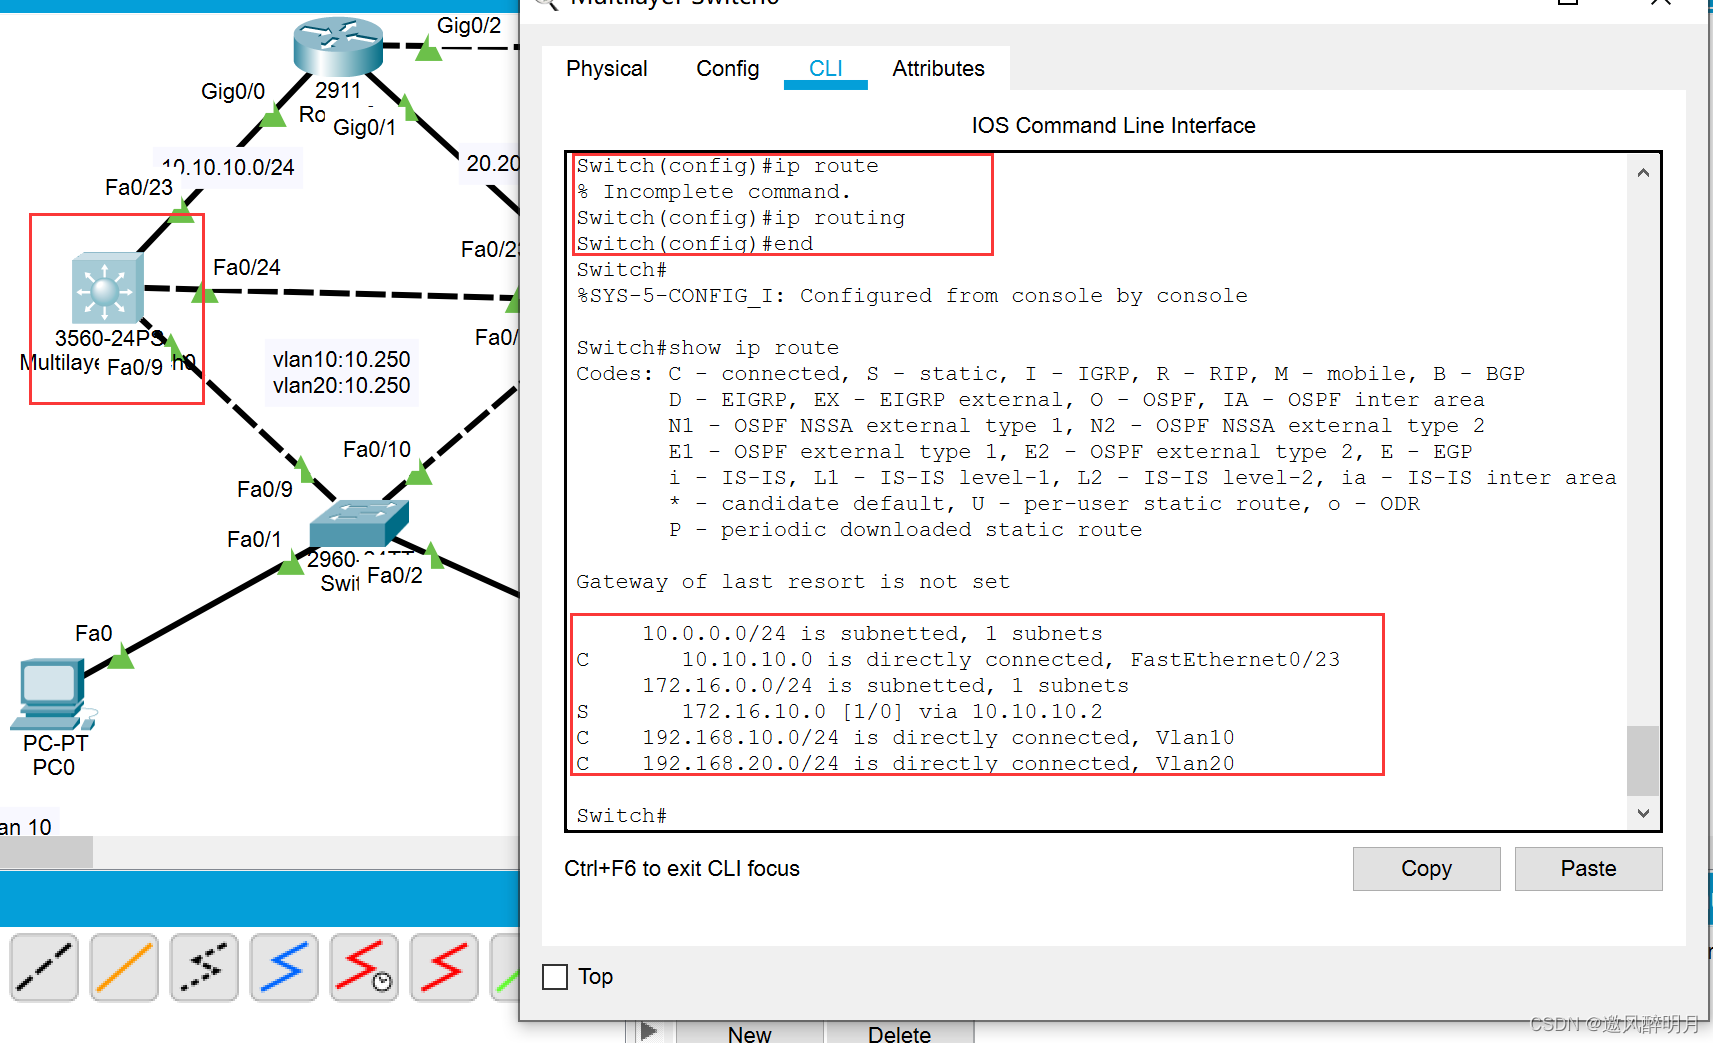Click the 10.10.10.0 FastEthernet0/23 route line
The height and width of the screenshot is (1043, 1713).
pos(958,659)
